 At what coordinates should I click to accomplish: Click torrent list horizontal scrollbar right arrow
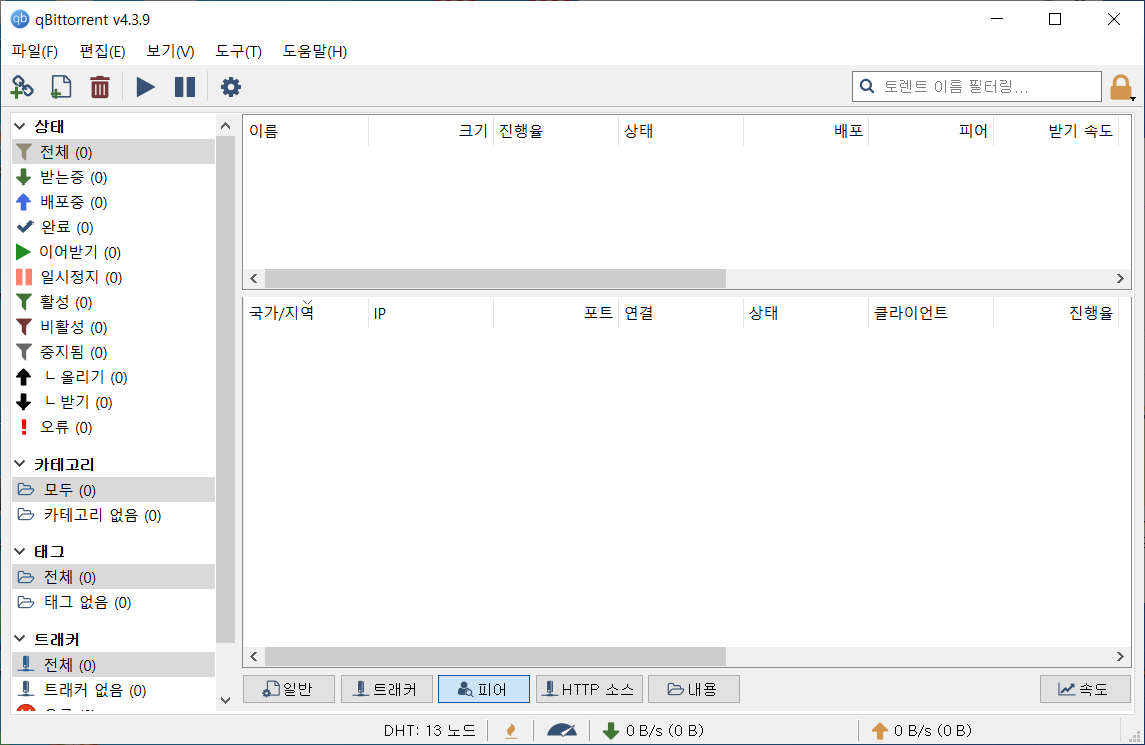[x=1120, y=278]
